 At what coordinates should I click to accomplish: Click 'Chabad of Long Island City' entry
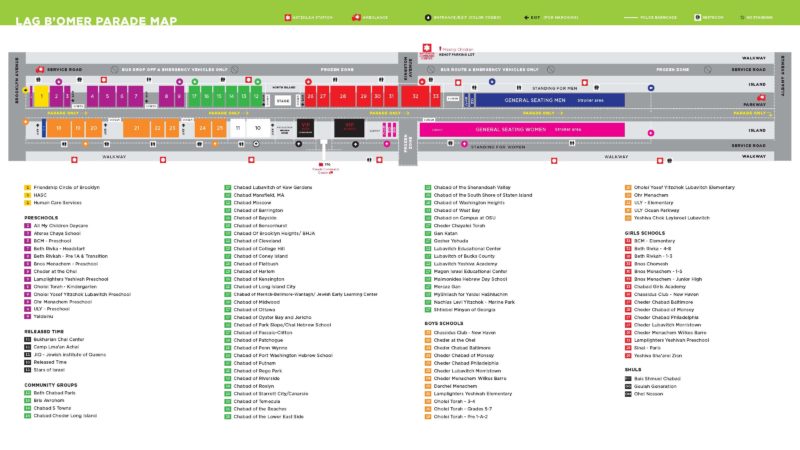264,287
